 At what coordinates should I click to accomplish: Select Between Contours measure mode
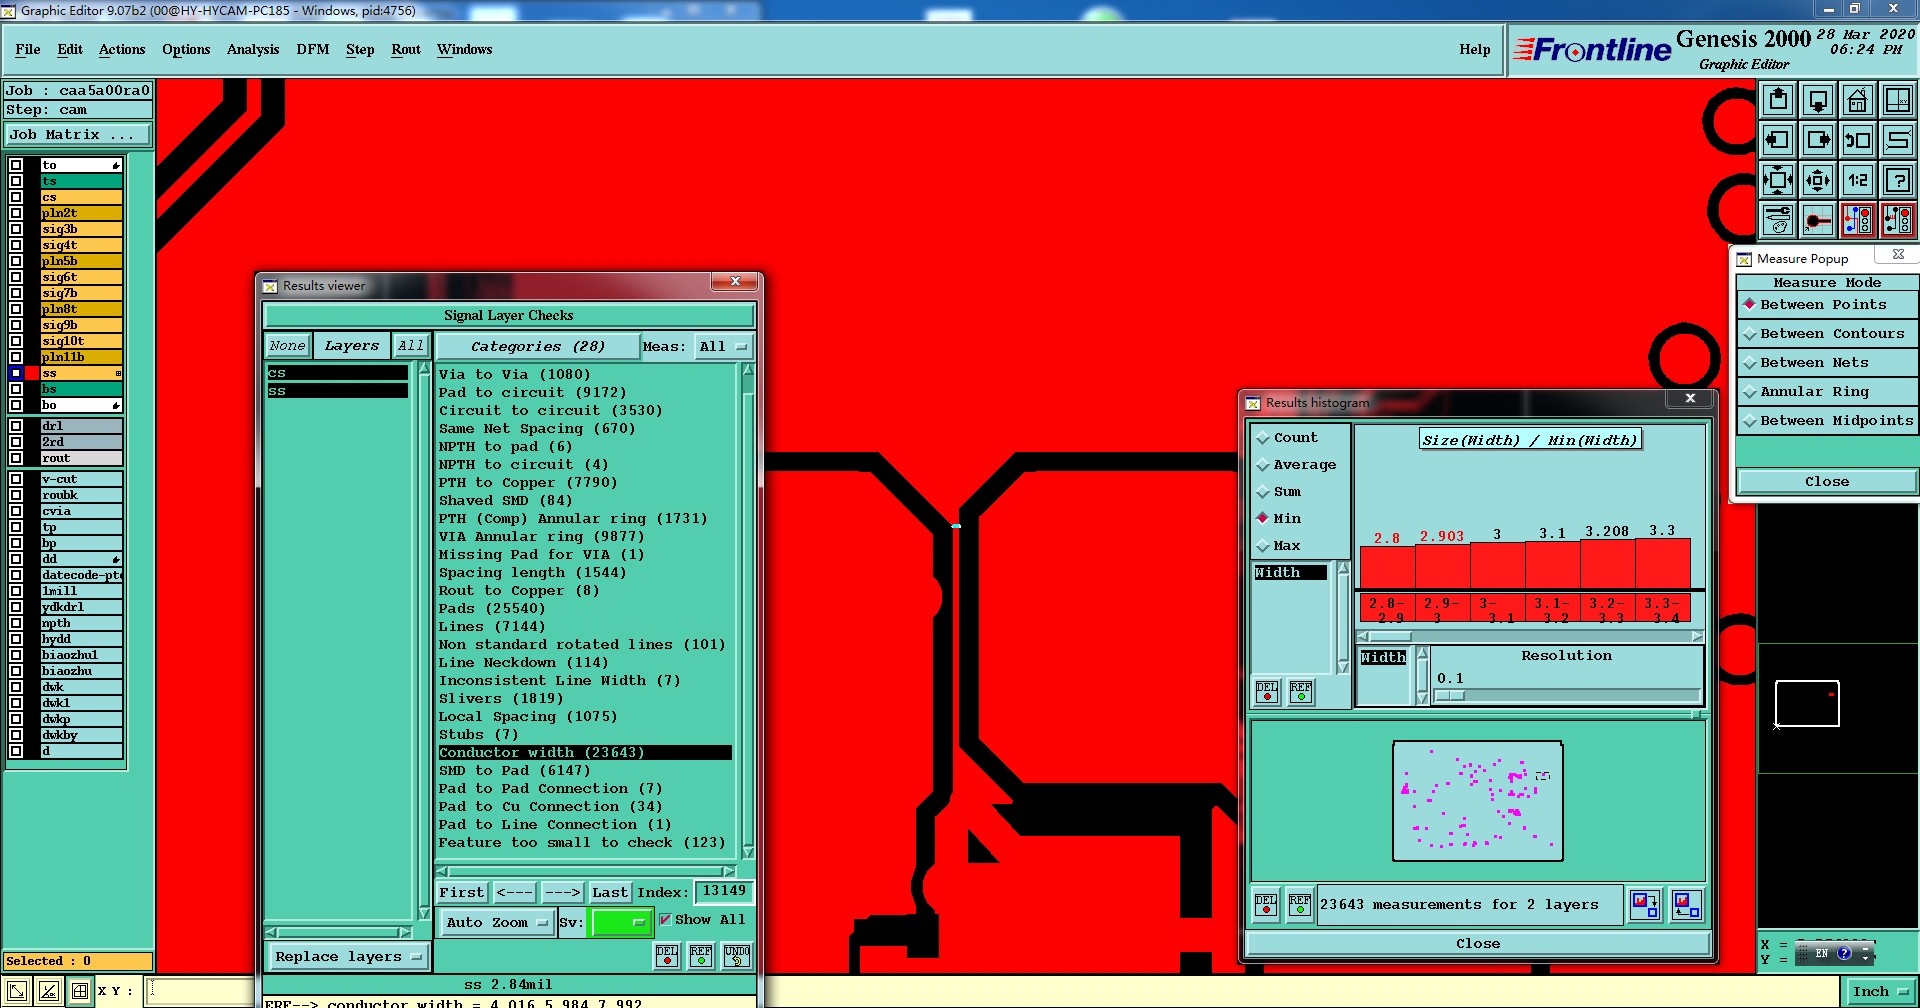coord(1827,334)
